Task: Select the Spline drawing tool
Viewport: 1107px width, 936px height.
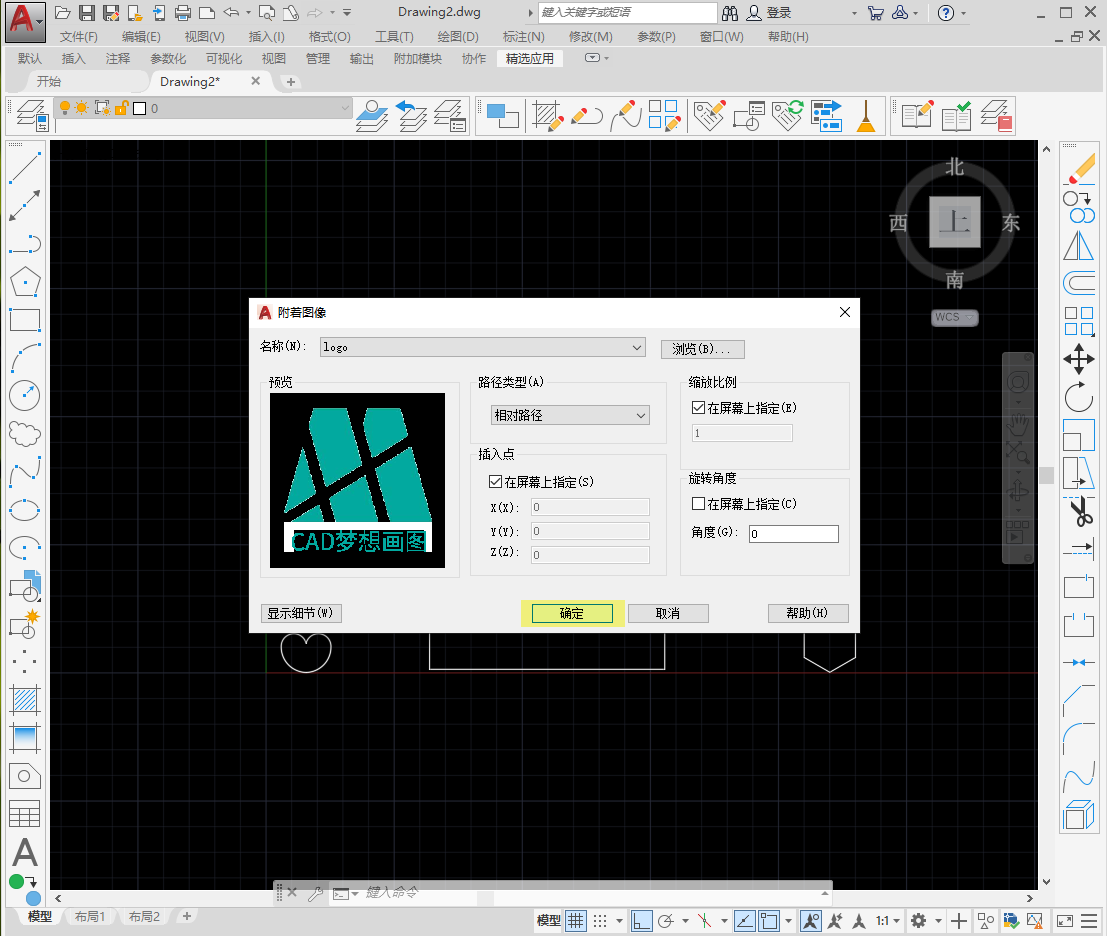Action: pyautogui.click(x=25, y=472)
